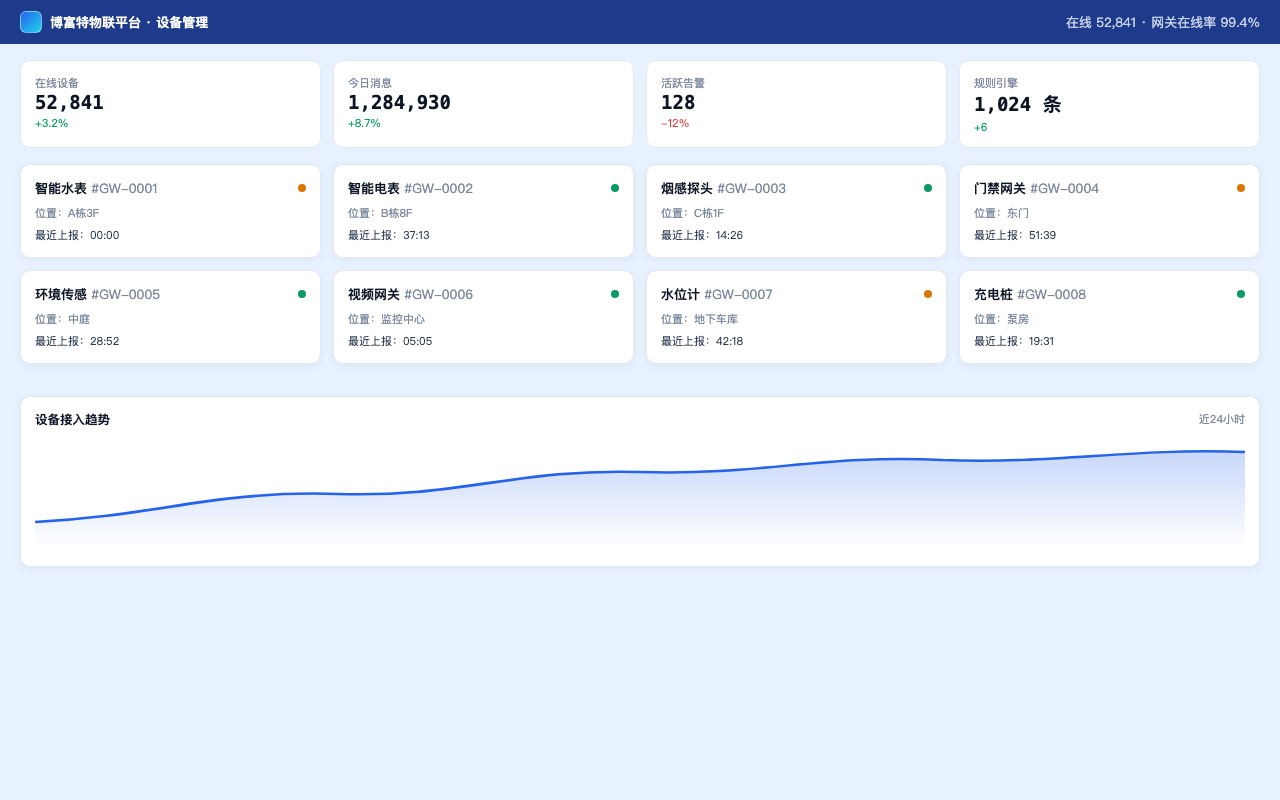Click the 设备接入趋势 chart title
This screenshot has width=1280, height=800.
(72, 419)
